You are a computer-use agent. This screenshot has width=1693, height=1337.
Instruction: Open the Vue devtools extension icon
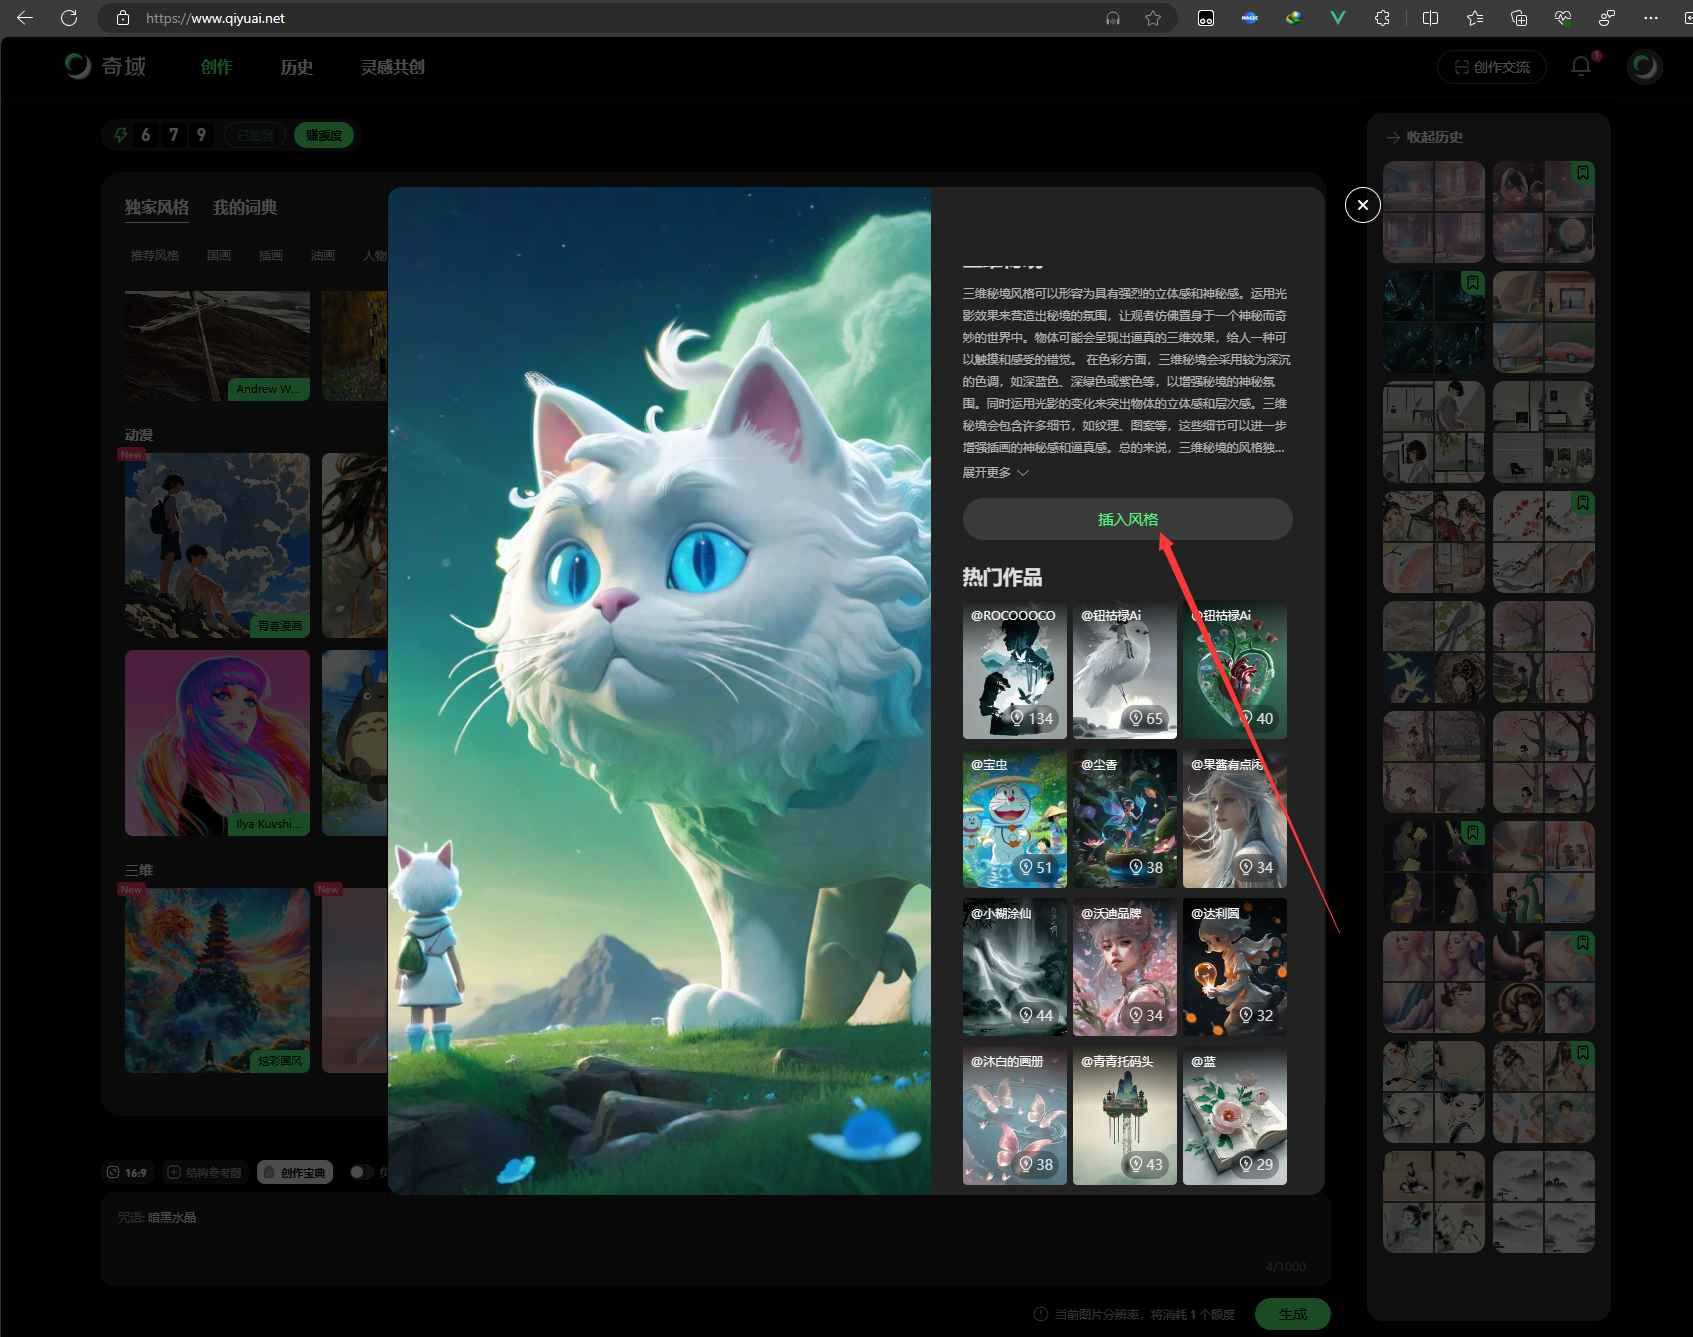click(x=1337, y=18)
